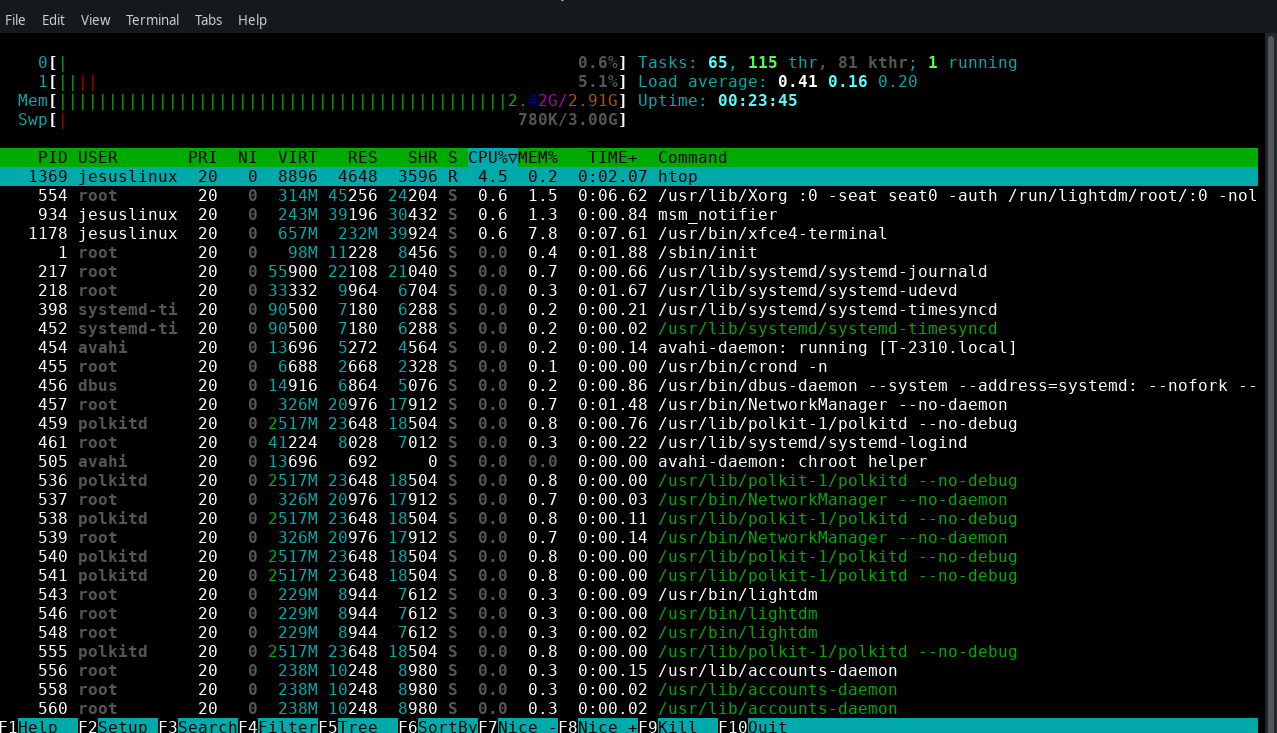Sort by the PID column header
This screenshot has width=1277, height=733.
[x=53, y=158]
